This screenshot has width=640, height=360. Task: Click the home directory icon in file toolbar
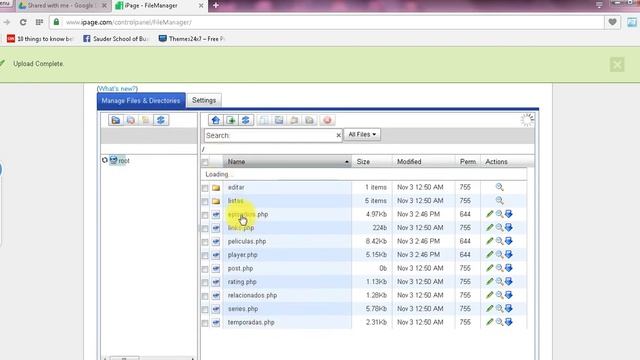pyautogui.click(x=216, y=120)
